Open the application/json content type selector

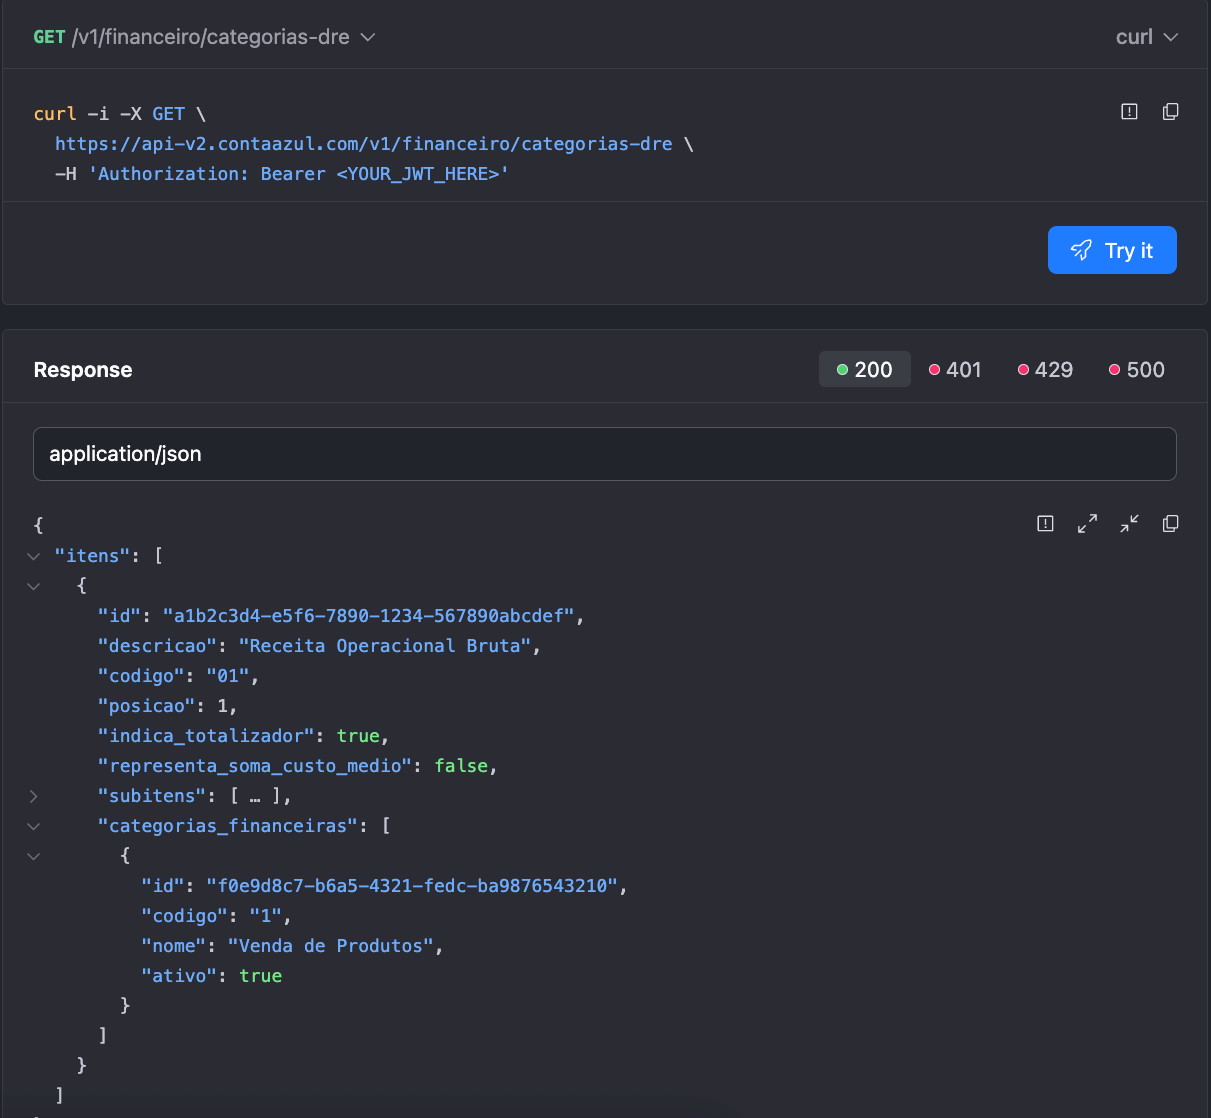(604, 454)
